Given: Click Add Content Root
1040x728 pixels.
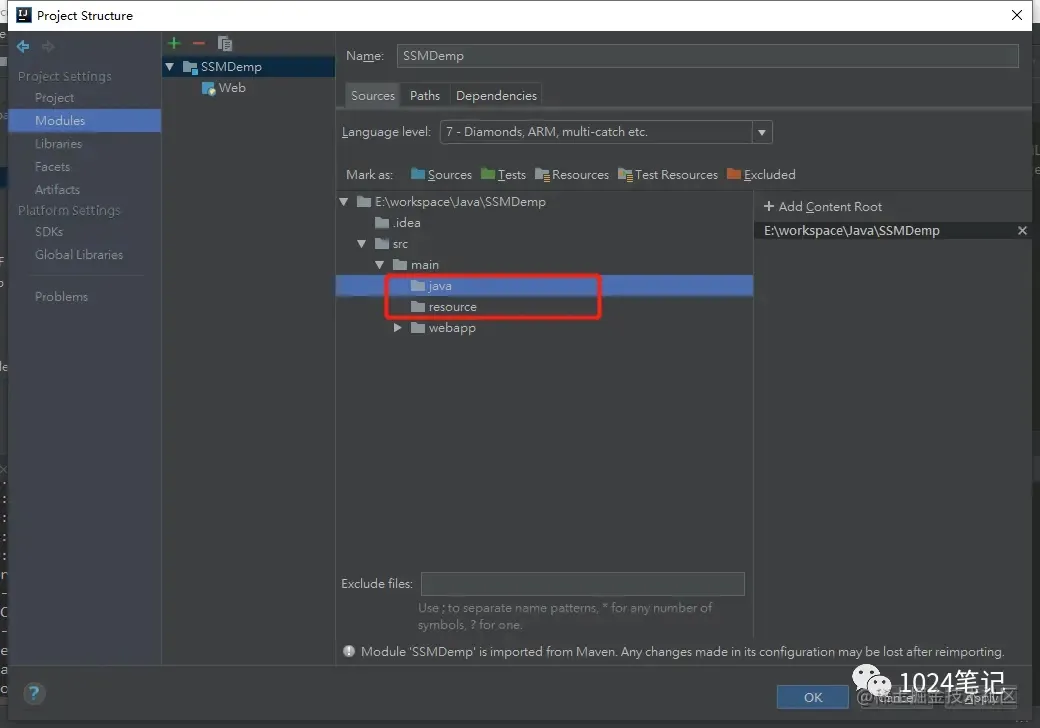Looking at the screenshot, I should tap(822, 207).
